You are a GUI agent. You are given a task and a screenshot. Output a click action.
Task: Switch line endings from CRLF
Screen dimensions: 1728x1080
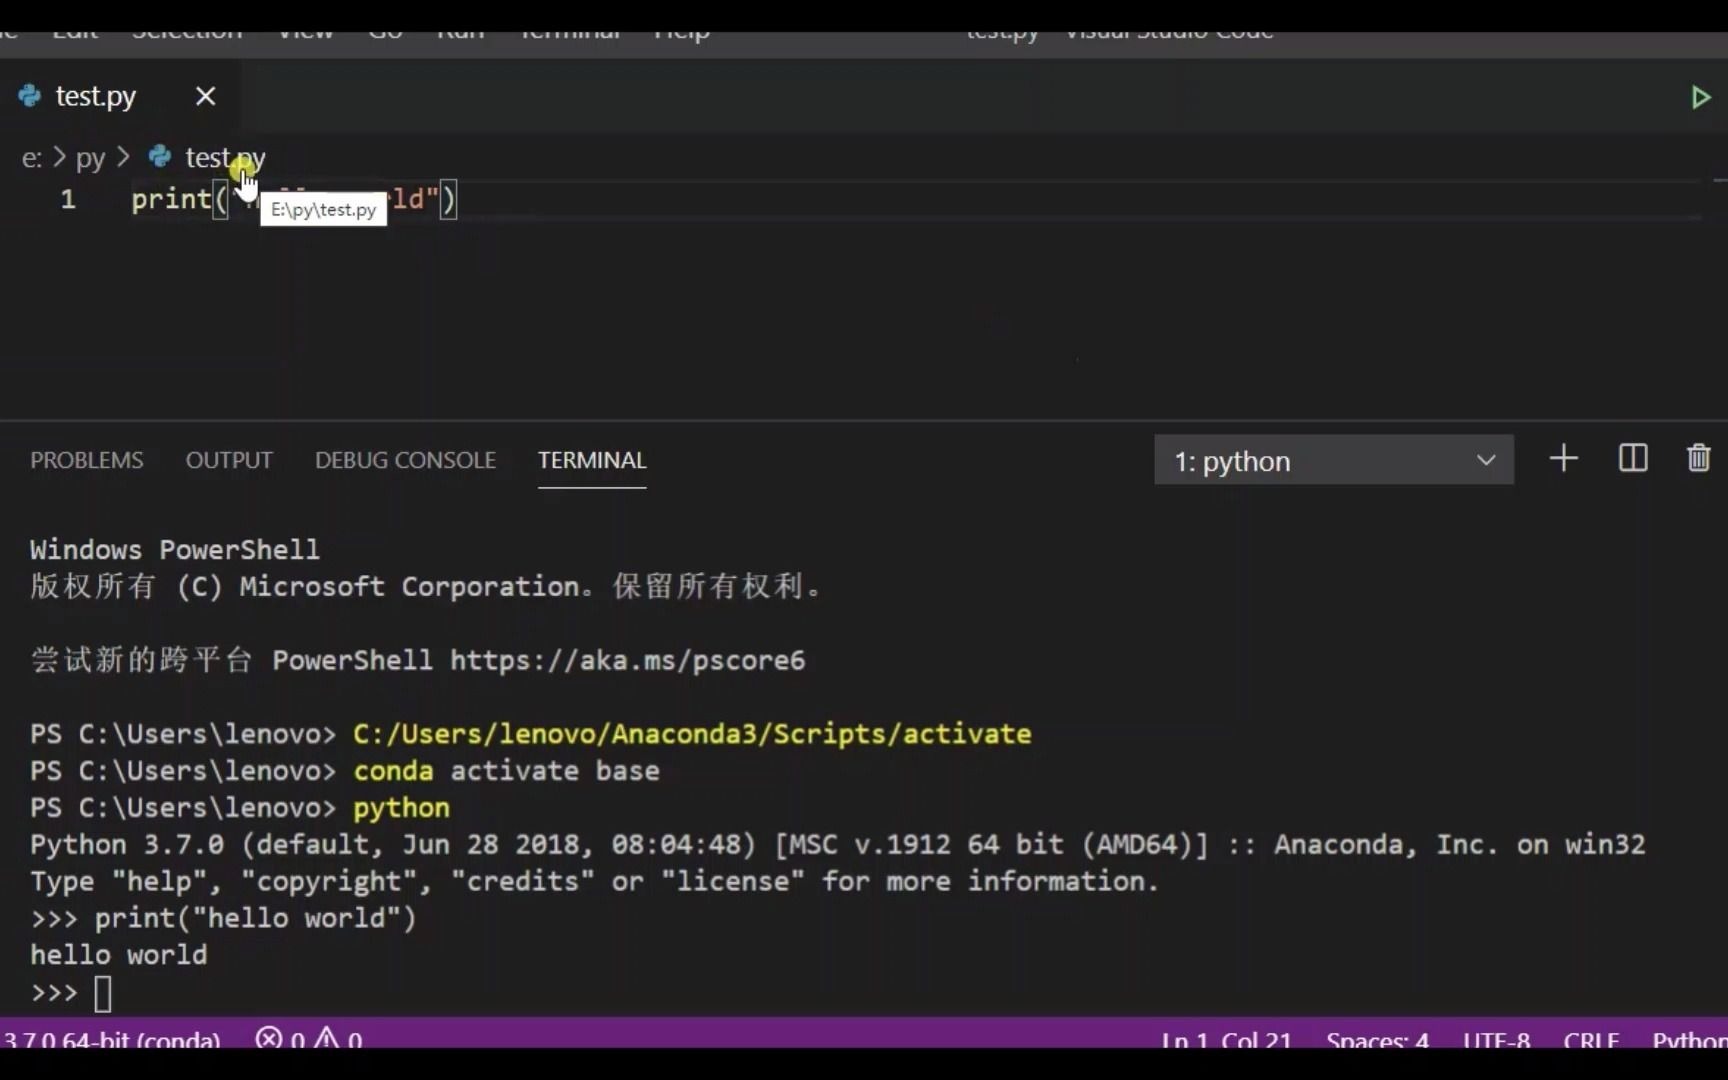click(x=1591, y=1040)
